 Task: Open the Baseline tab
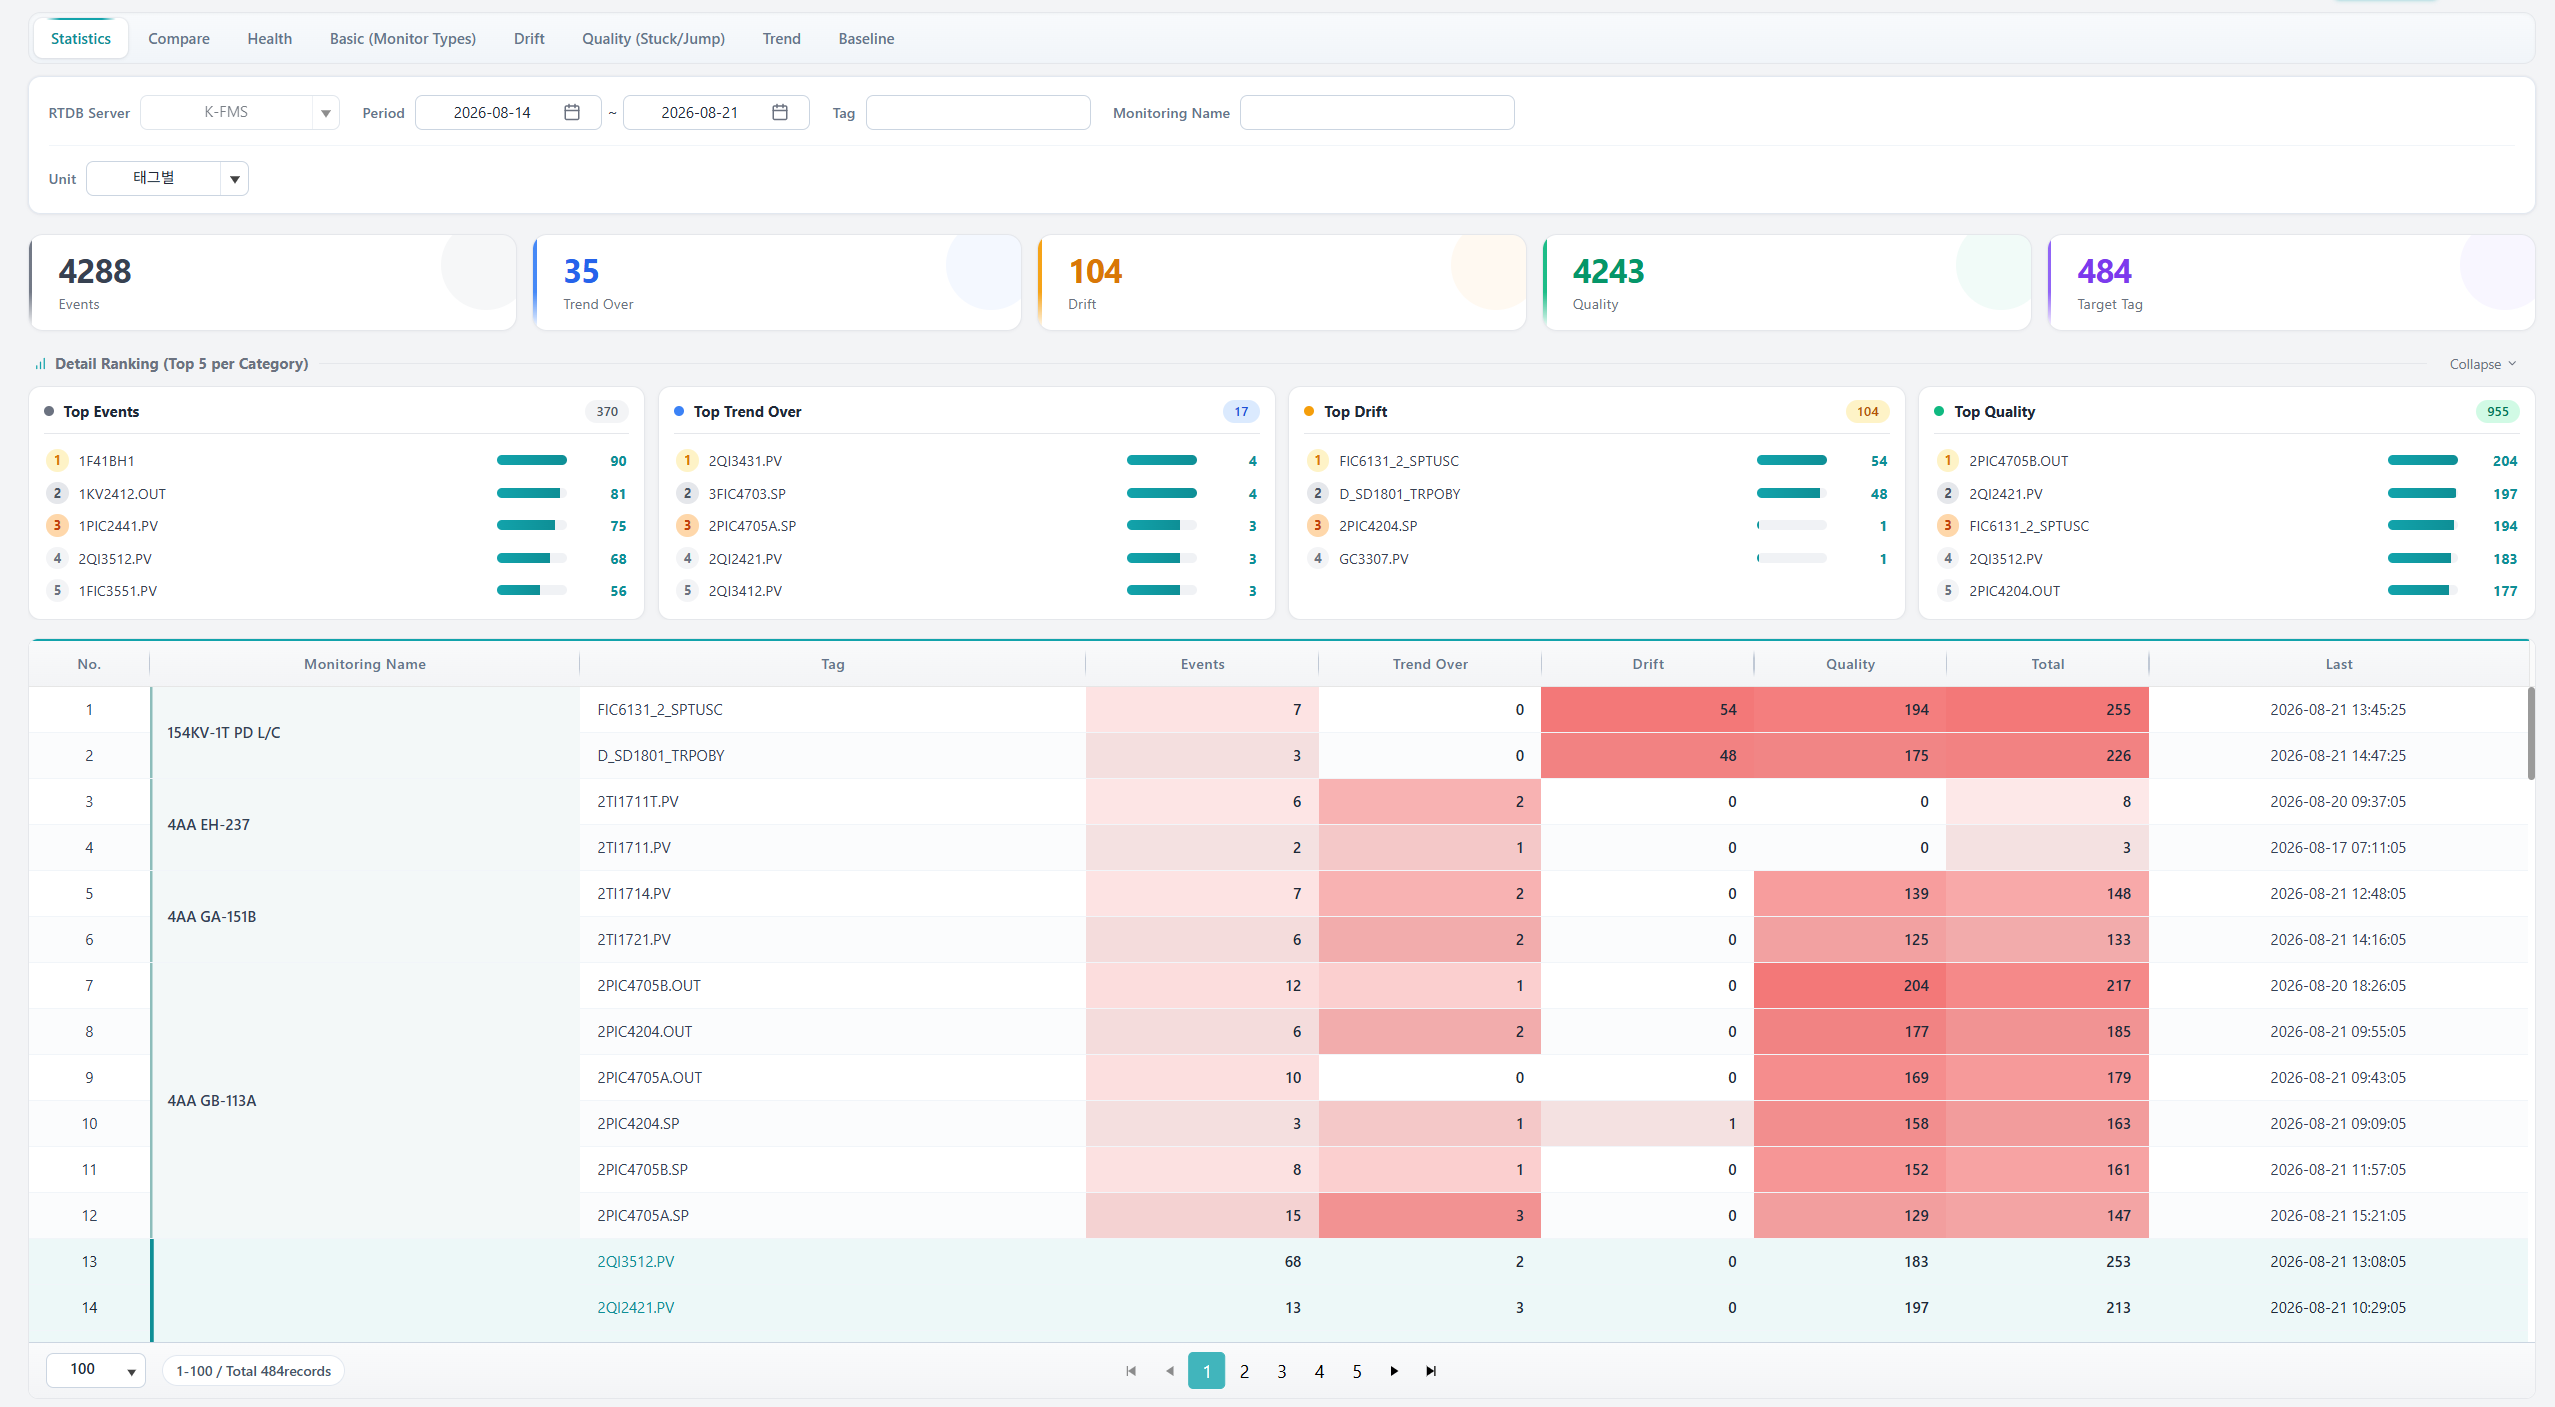click(x=866, y=39)
